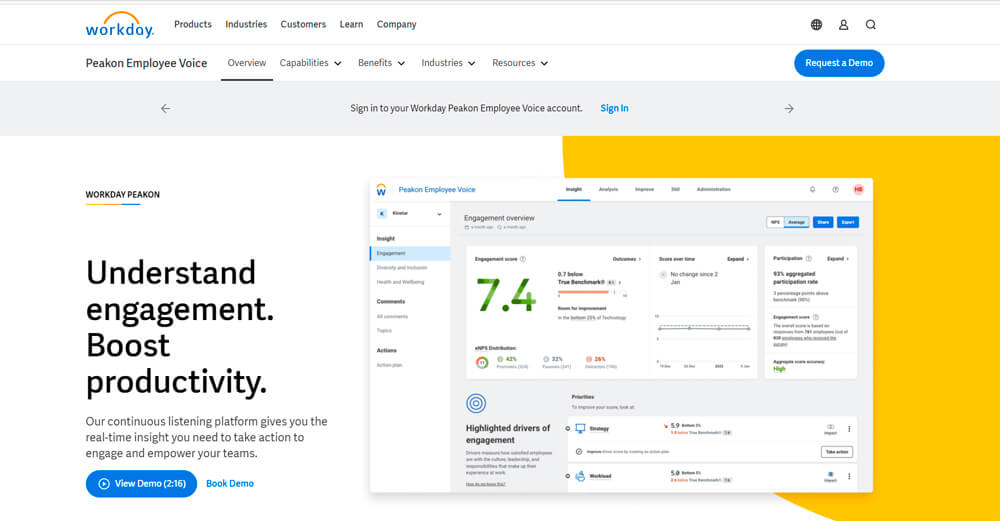Image resolution: width=1000 pixels, height=521 pixels.
Task: Click the Workload driver icon
Action: click(580, 476)
